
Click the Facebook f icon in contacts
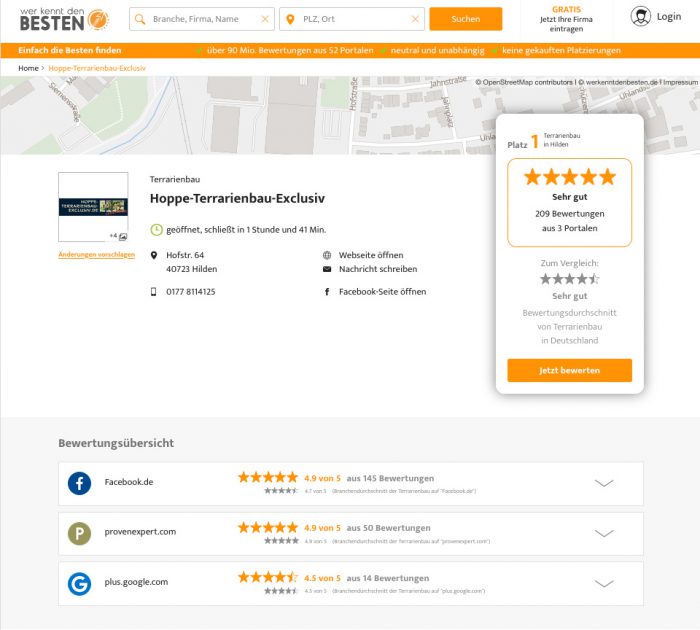(327, 292)
